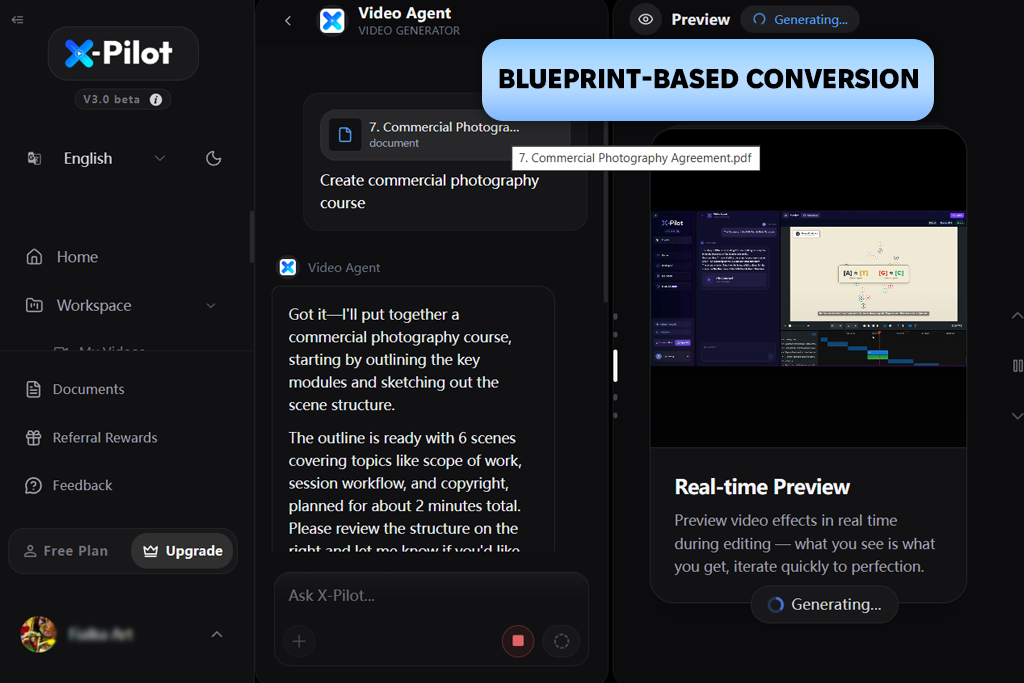Image resolution: width=1024 pixels, height=683 pixels.
Task: Toggle the Preview eye icon
Action: pyautogui.click(x=645, y=20)
